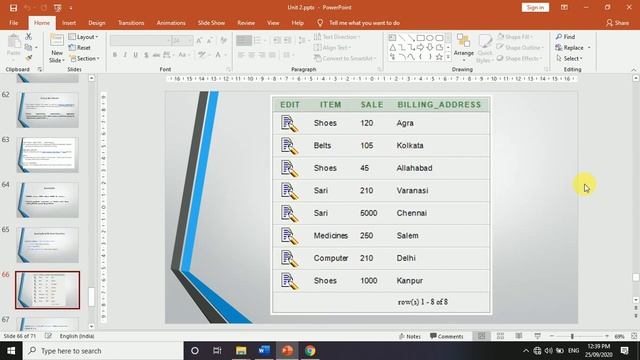Open Chrome from the taskbar
Image resolution: width=640 pixels, height=360 pixels.
[x=310, y=351]
